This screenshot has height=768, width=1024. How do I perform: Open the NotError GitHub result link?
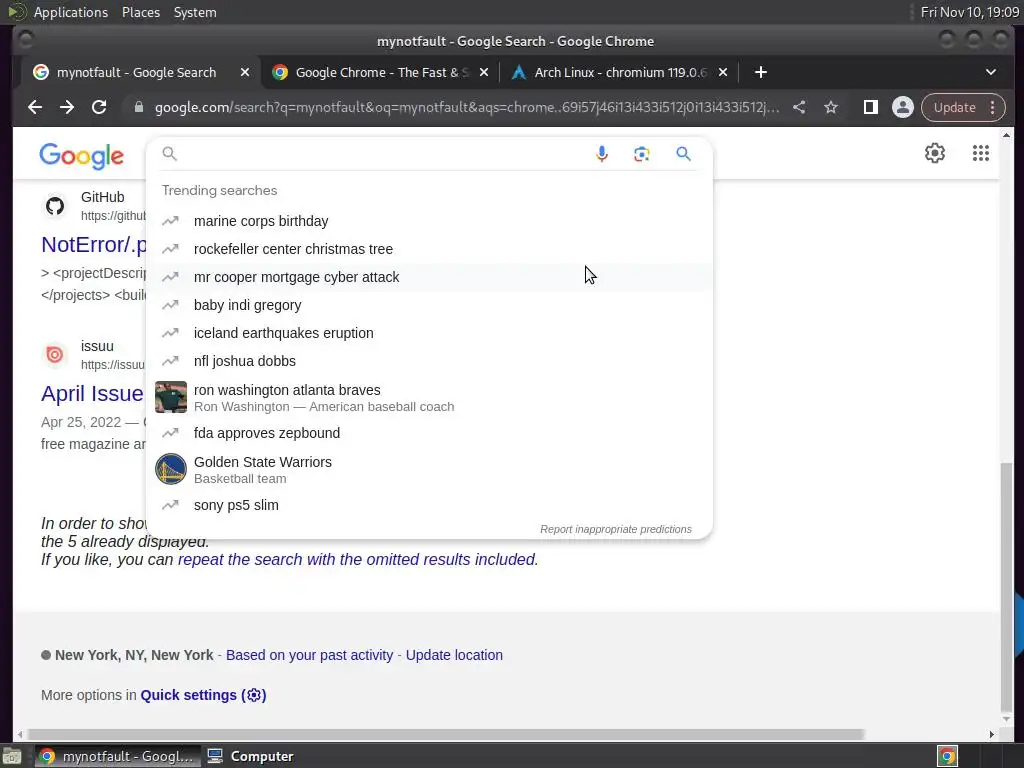(94, 245)
